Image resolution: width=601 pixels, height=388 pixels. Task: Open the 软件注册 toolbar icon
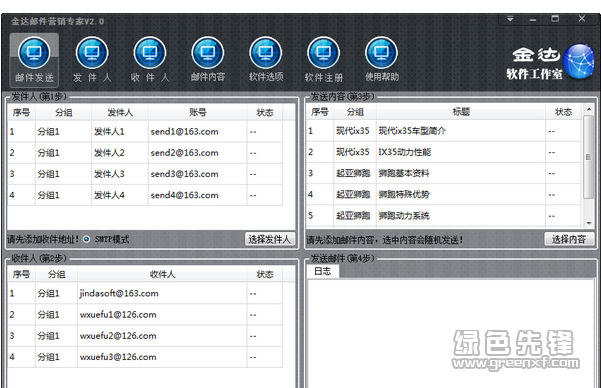tap(323, 59)
